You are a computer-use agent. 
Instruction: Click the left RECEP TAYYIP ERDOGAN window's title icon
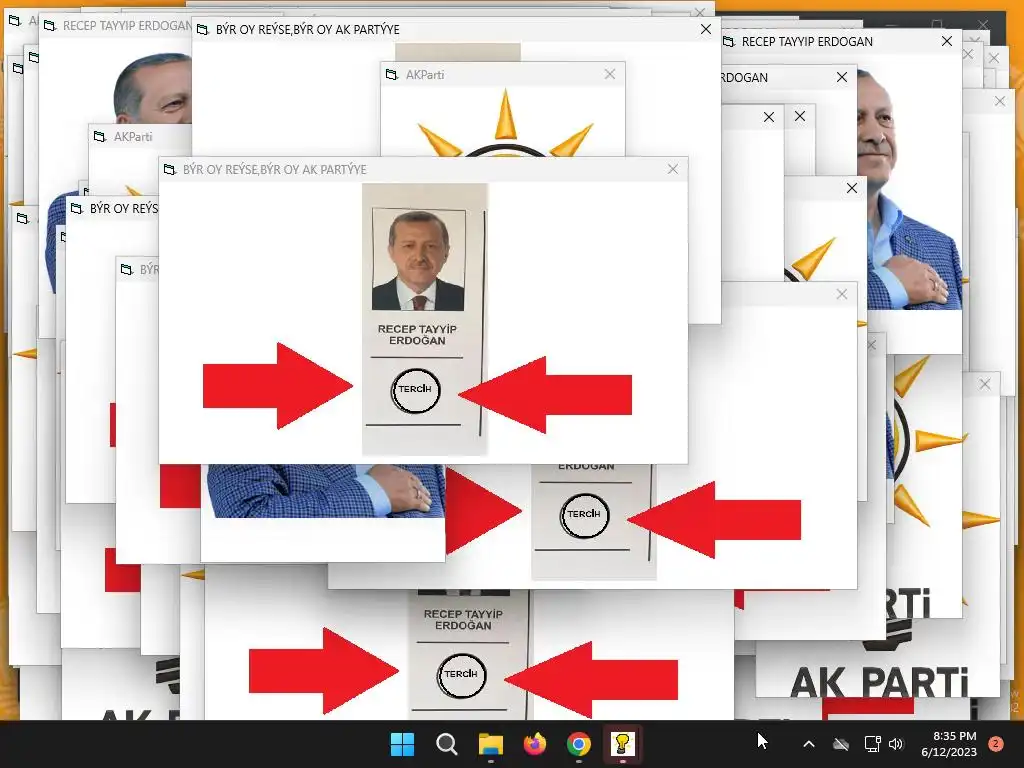click(50, 26)
